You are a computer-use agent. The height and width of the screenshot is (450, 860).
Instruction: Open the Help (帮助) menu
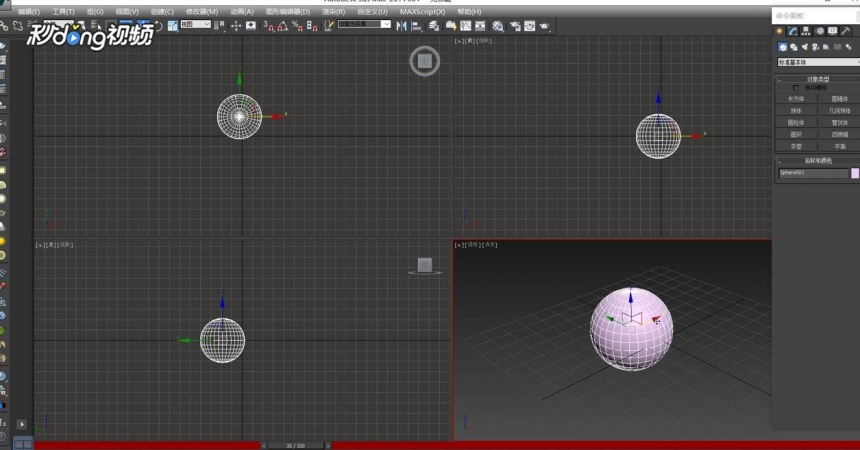(x=469, y=12)
